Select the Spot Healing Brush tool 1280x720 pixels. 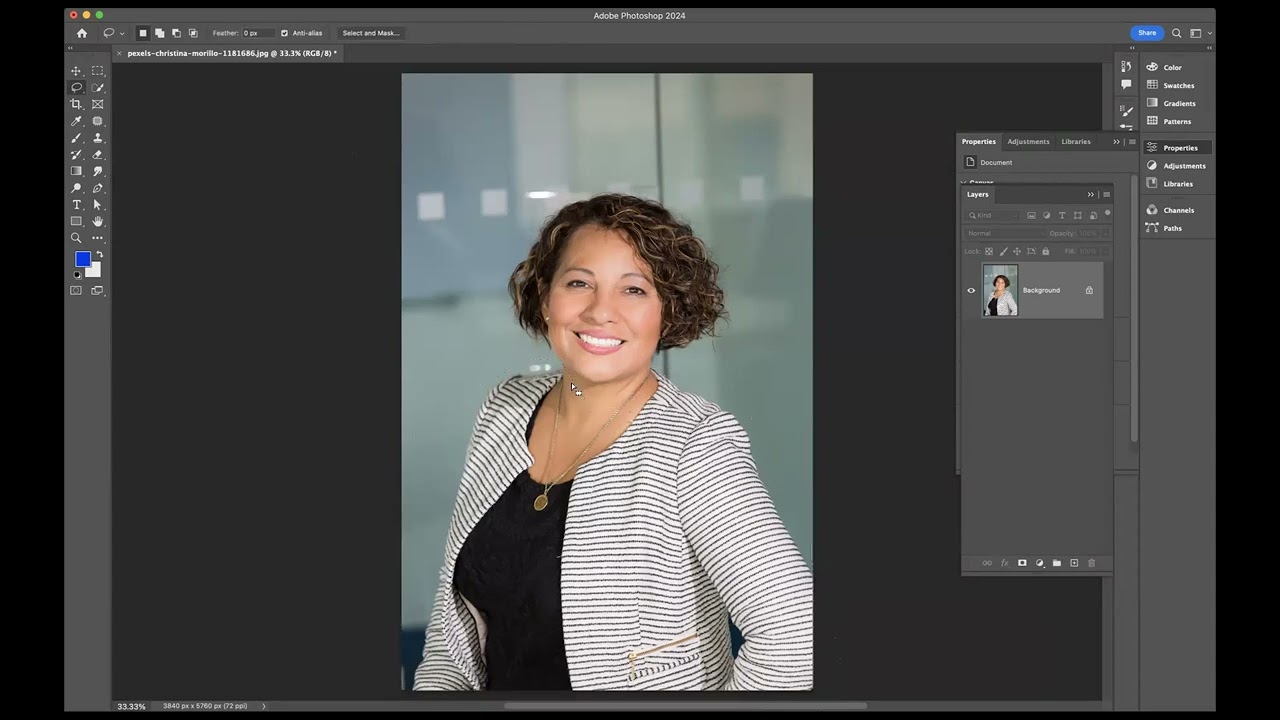[98, 121]
